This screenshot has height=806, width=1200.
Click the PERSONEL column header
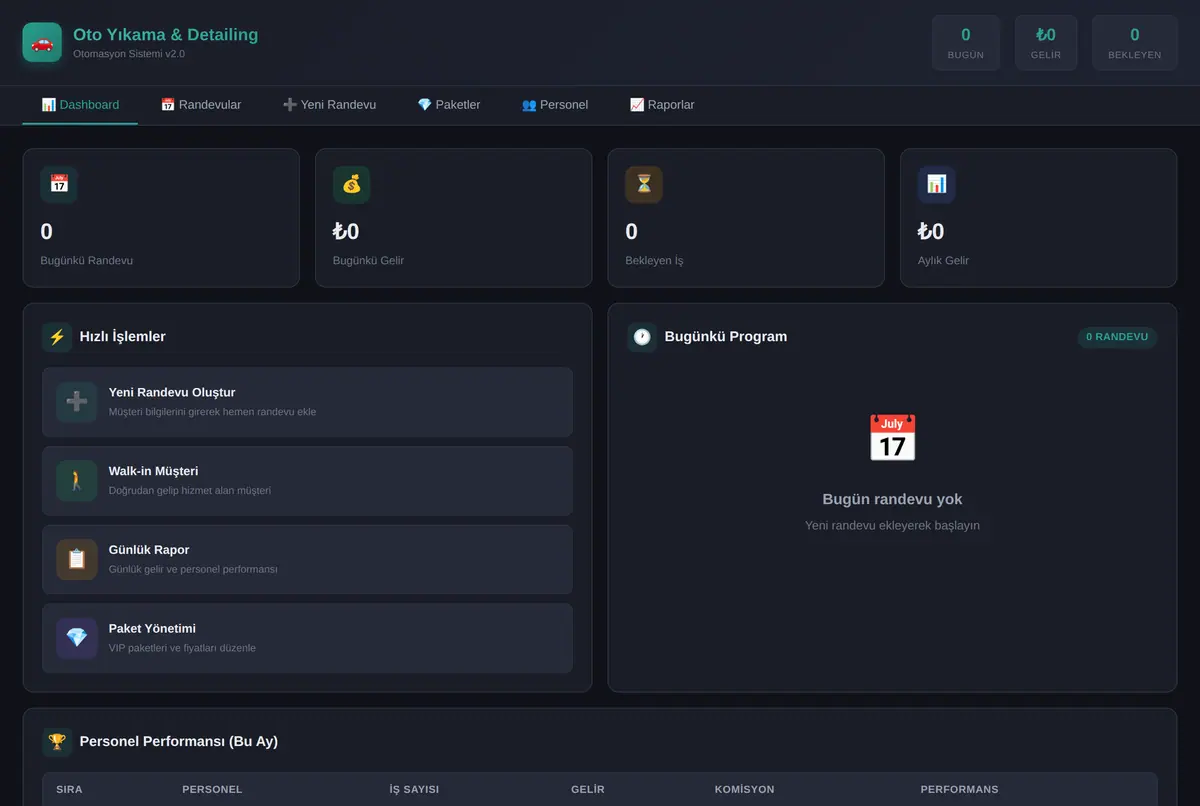click(212, 790)
